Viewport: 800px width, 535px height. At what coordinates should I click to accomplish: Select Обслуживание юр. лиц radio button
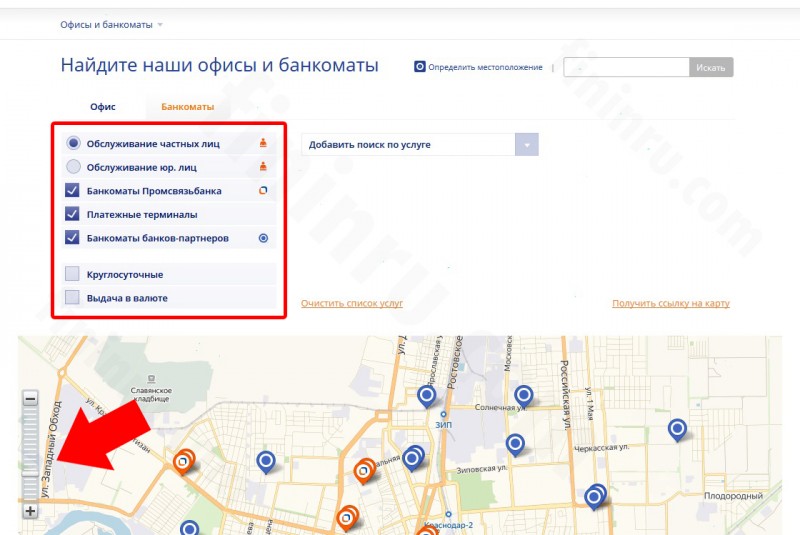pos(73,166)
